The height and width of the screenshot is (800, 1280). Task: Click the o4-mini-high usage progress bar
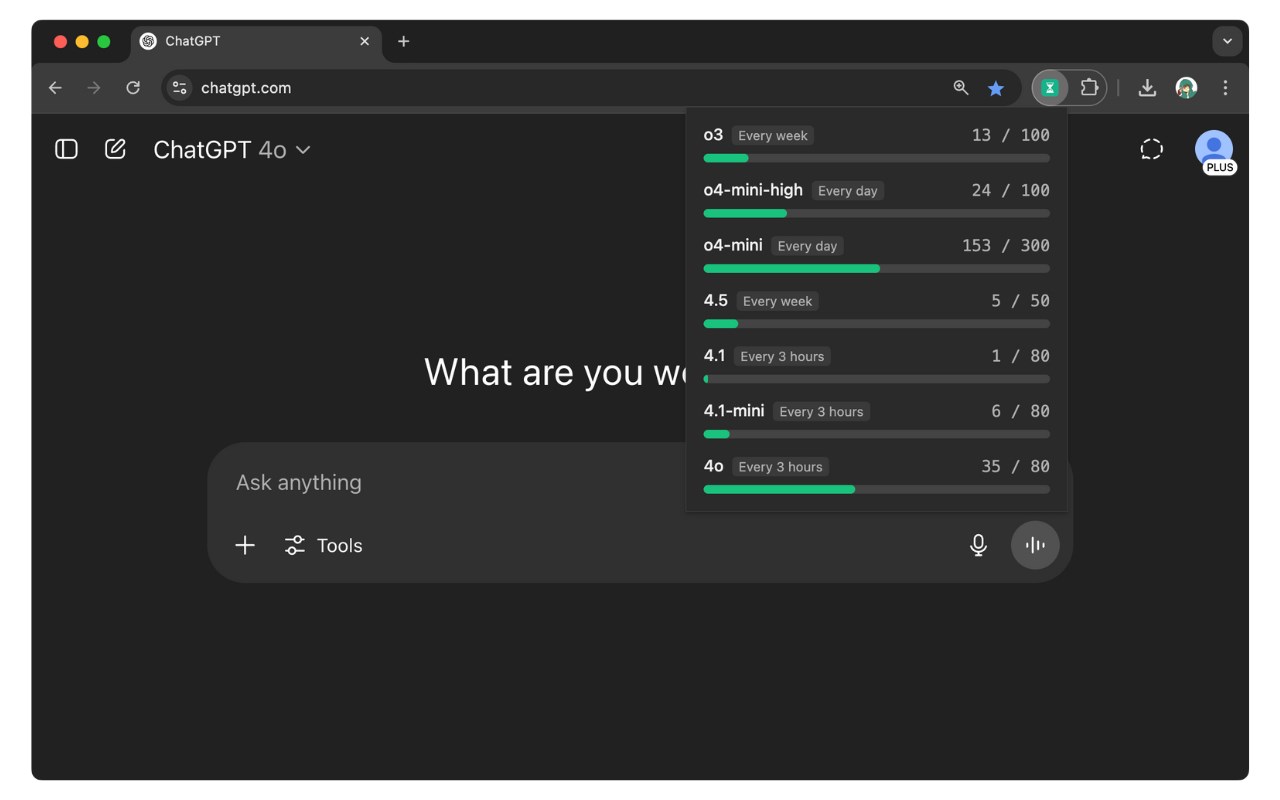(877, 213)
